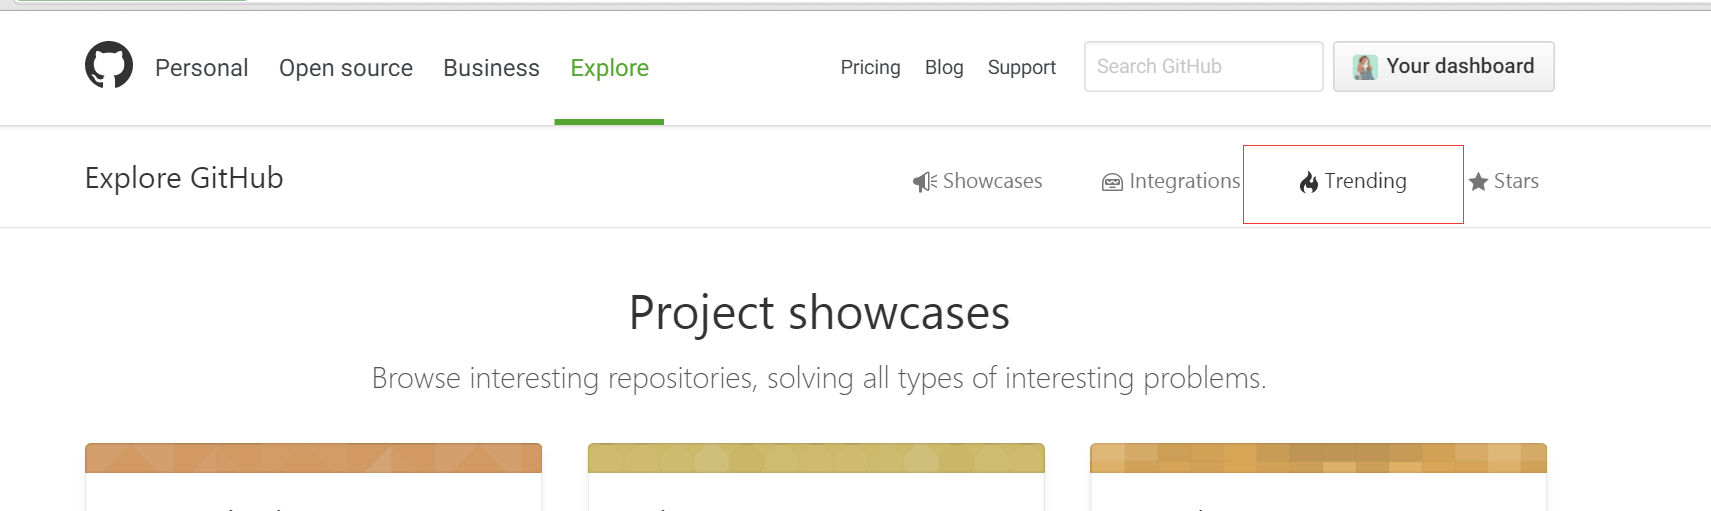
Task: Visit the Blog link
Action: pos(944,67)
